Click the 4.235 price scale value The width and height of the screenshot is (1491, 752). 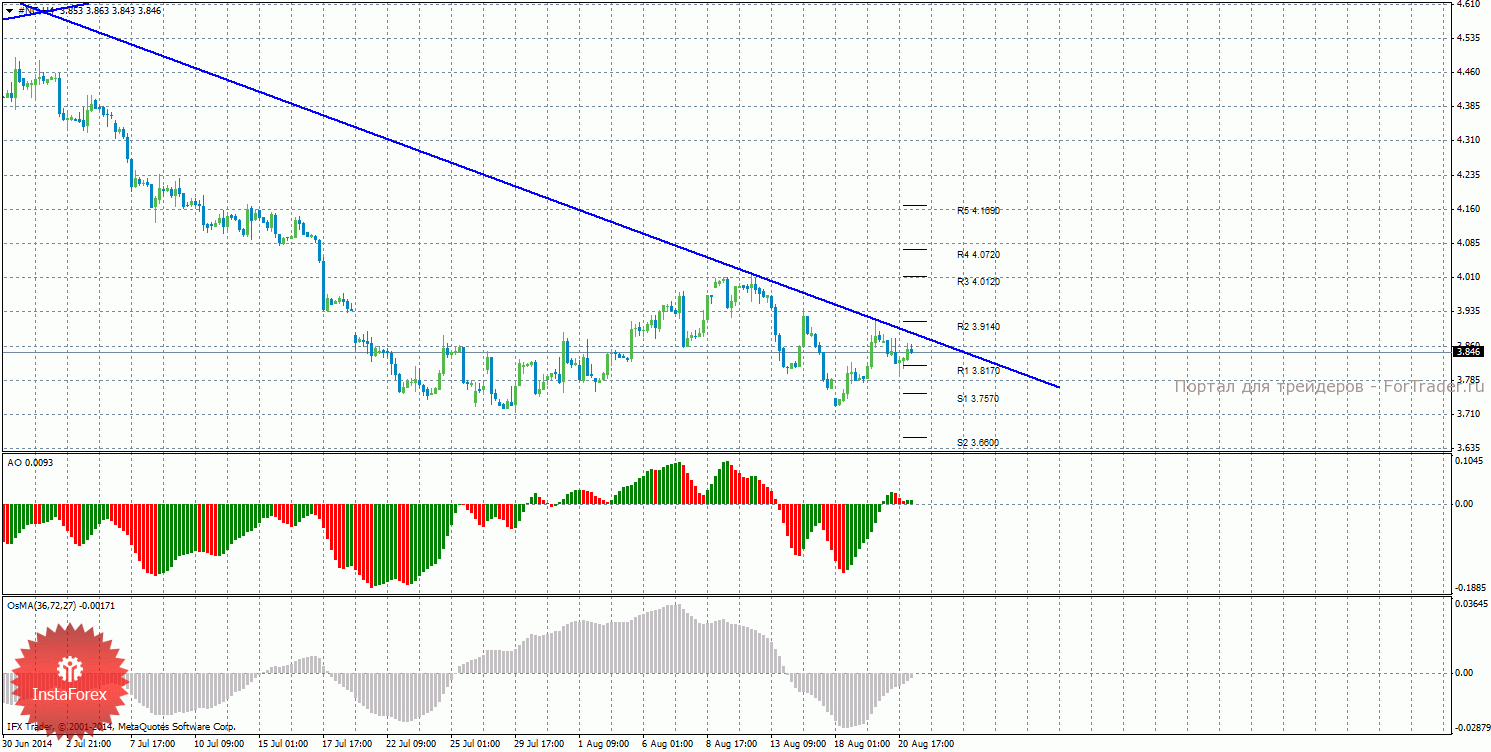tap(1468, 175)
